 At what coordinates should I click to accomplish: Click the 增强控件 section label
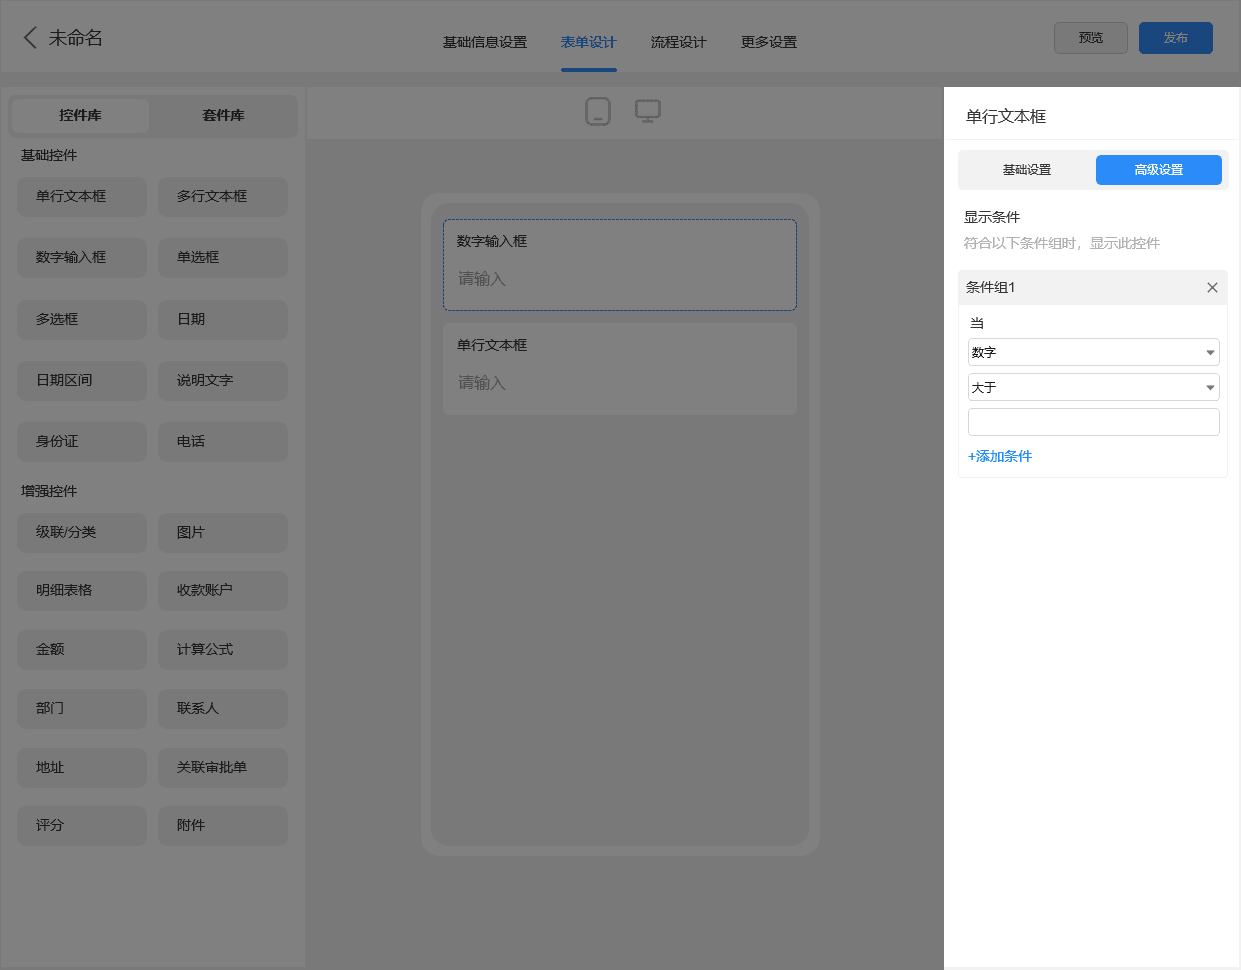click(x=49, y=492)
